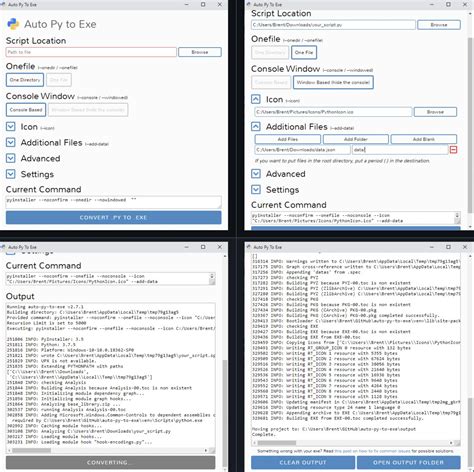Select One Directory in the top-left window

(x=25, y=80)
